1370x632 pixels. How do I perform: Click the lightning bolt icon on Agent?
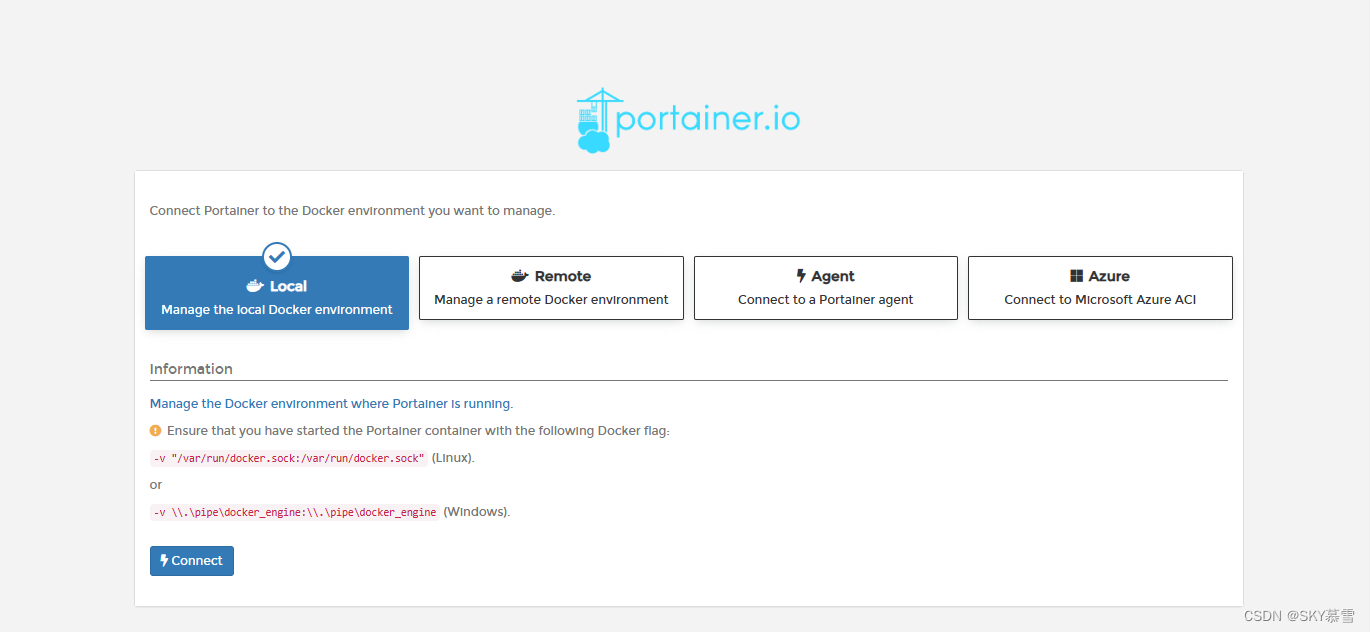pos(801,276)
